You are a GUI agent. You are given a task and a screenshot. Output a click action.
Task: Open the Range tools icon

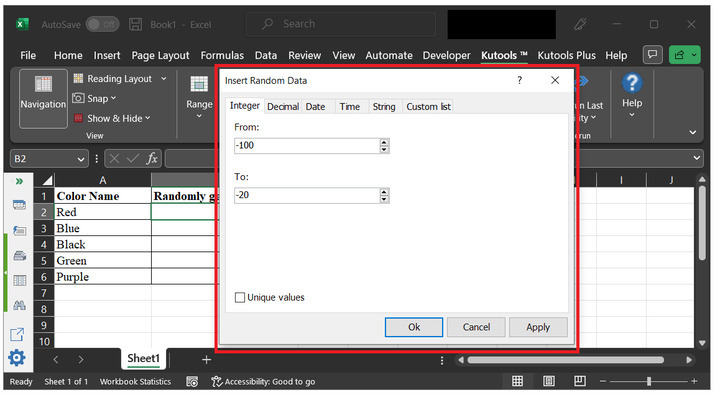(199, 83)
